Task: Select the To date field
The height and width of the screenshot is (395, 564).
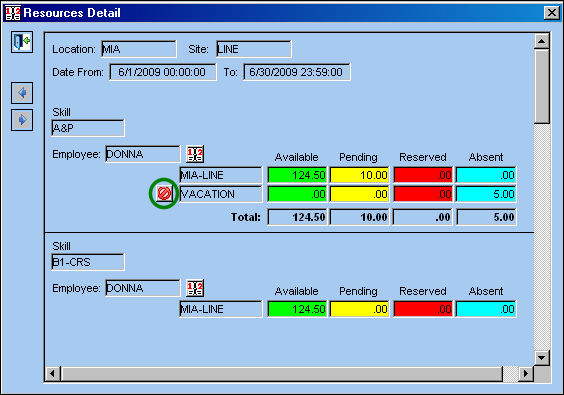Action: pyautogui.click(x=297, y=72)
